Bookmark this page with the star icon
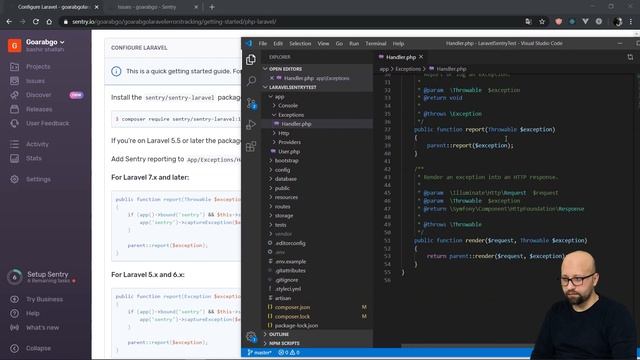 (x=542, y=22)
